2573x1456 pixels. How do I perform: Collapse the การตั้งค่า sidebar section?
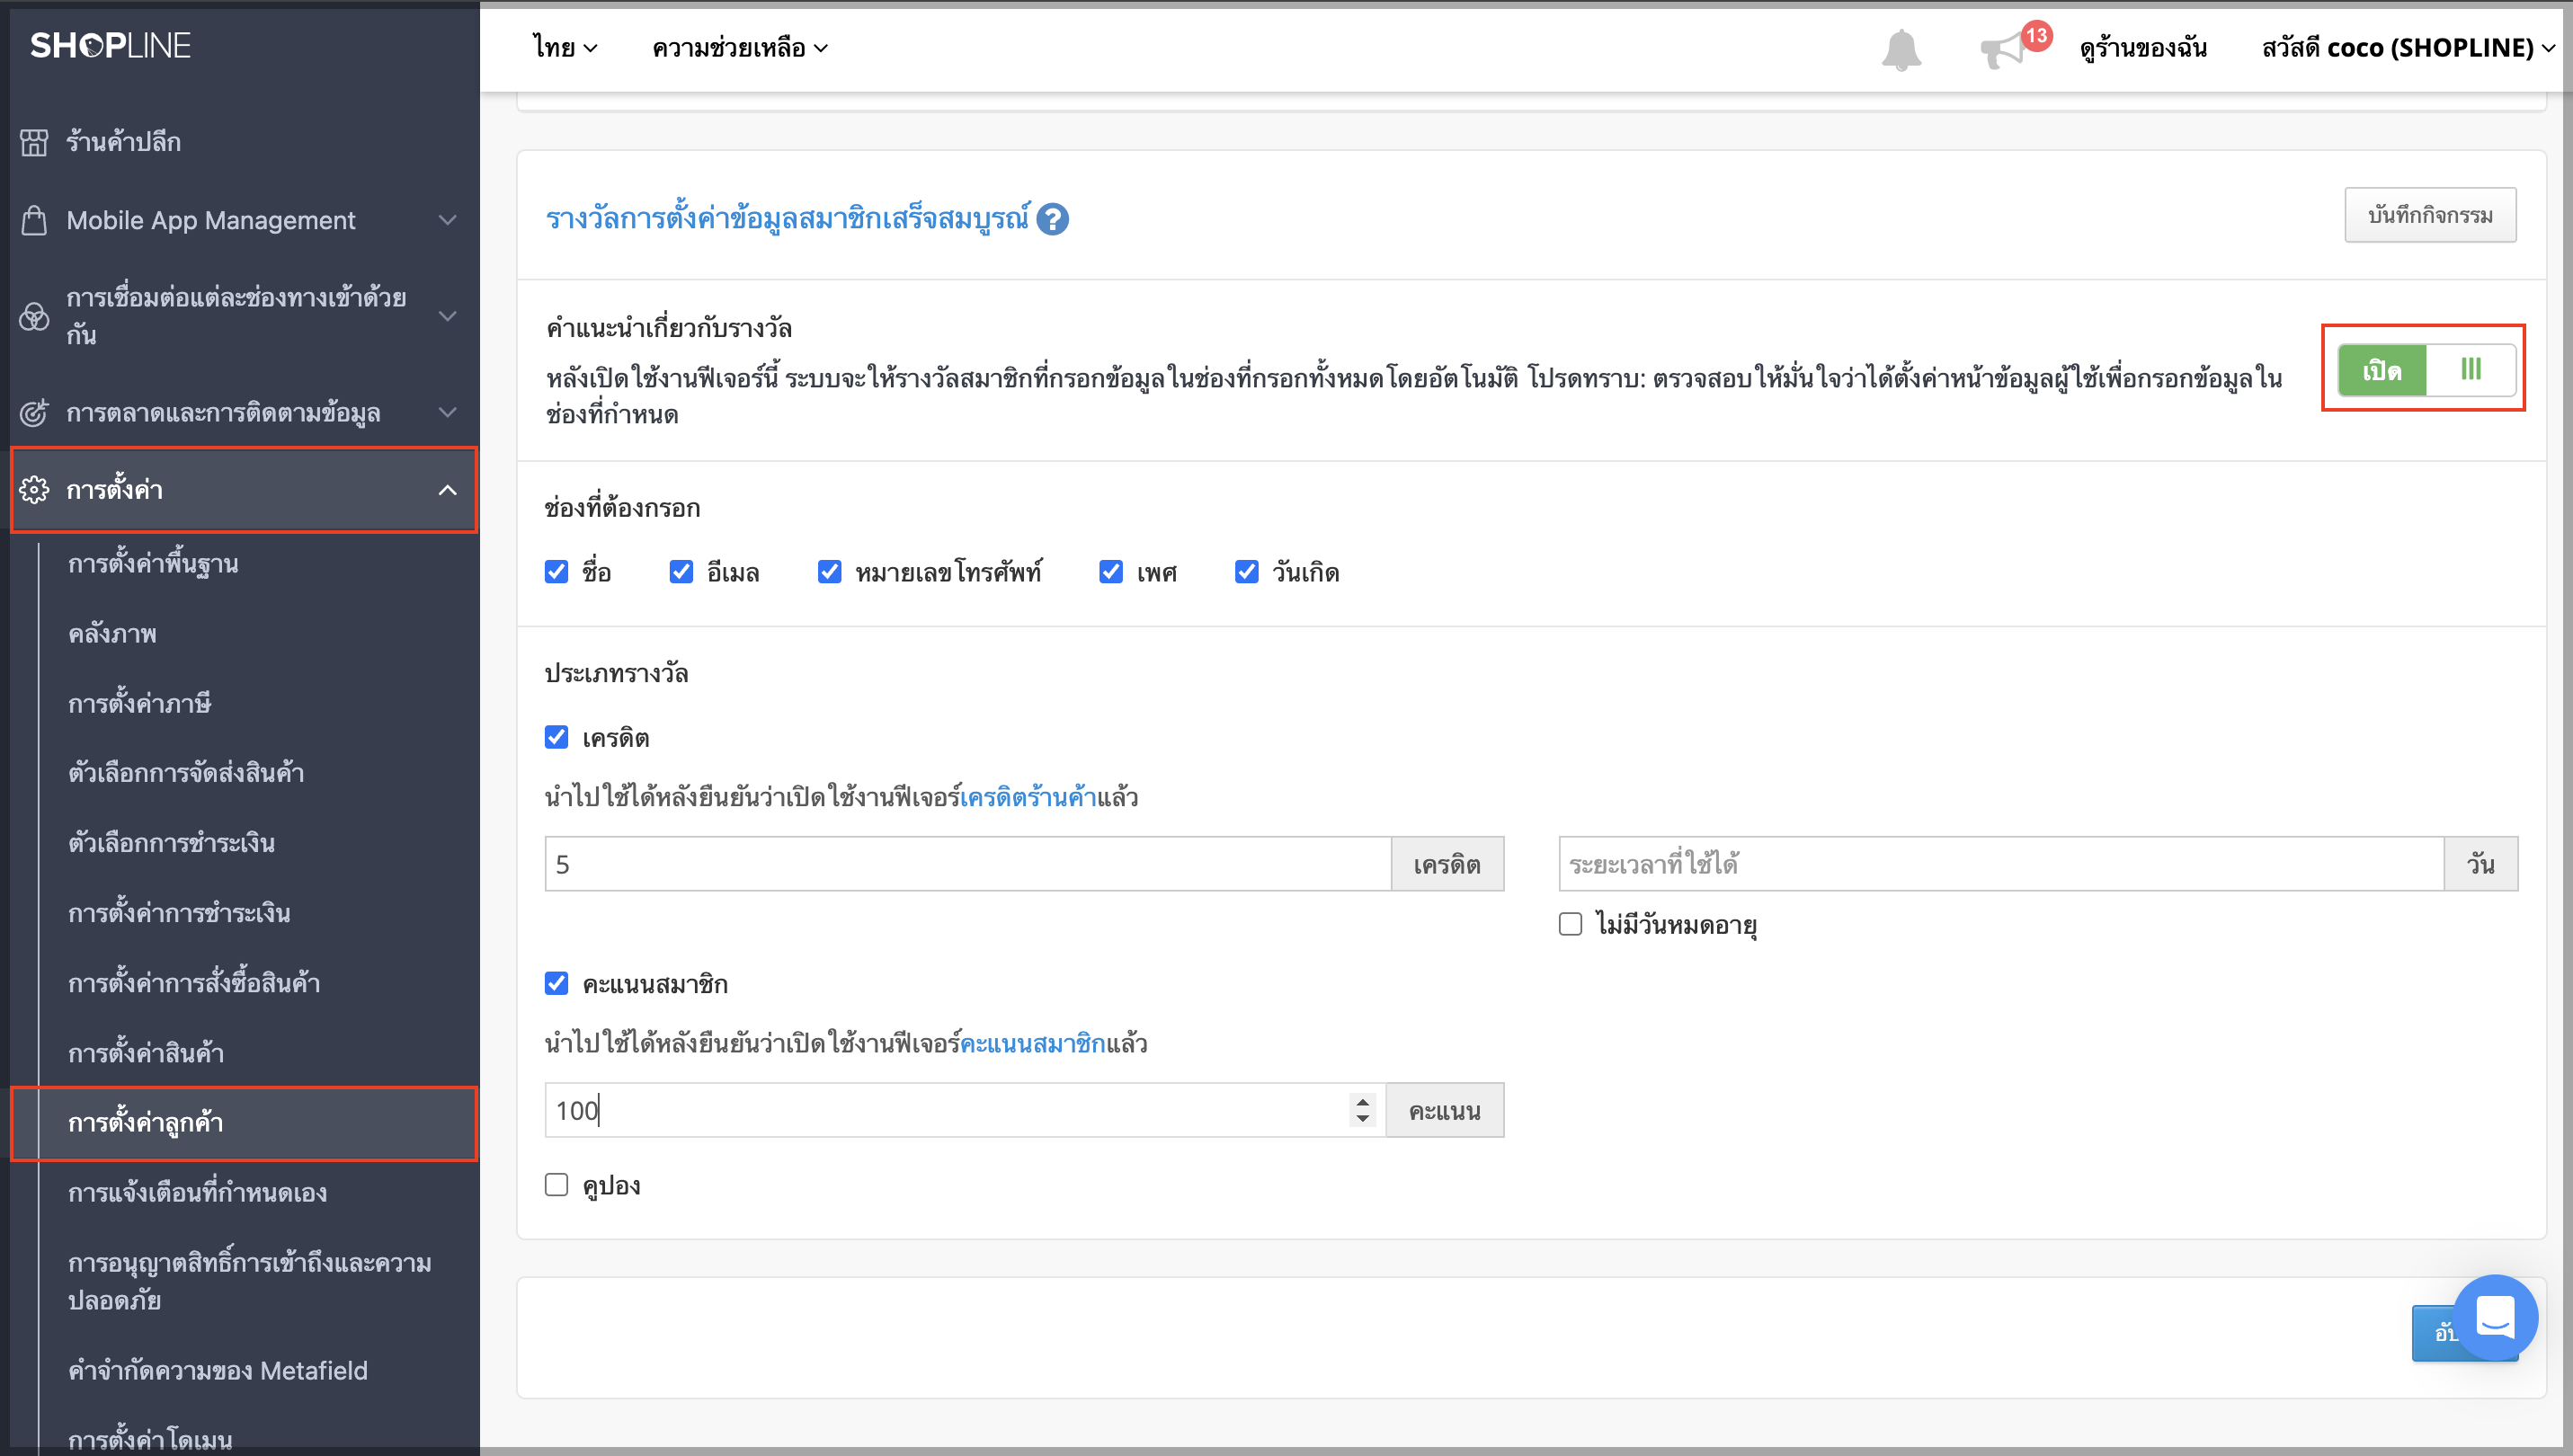(448, 490)
